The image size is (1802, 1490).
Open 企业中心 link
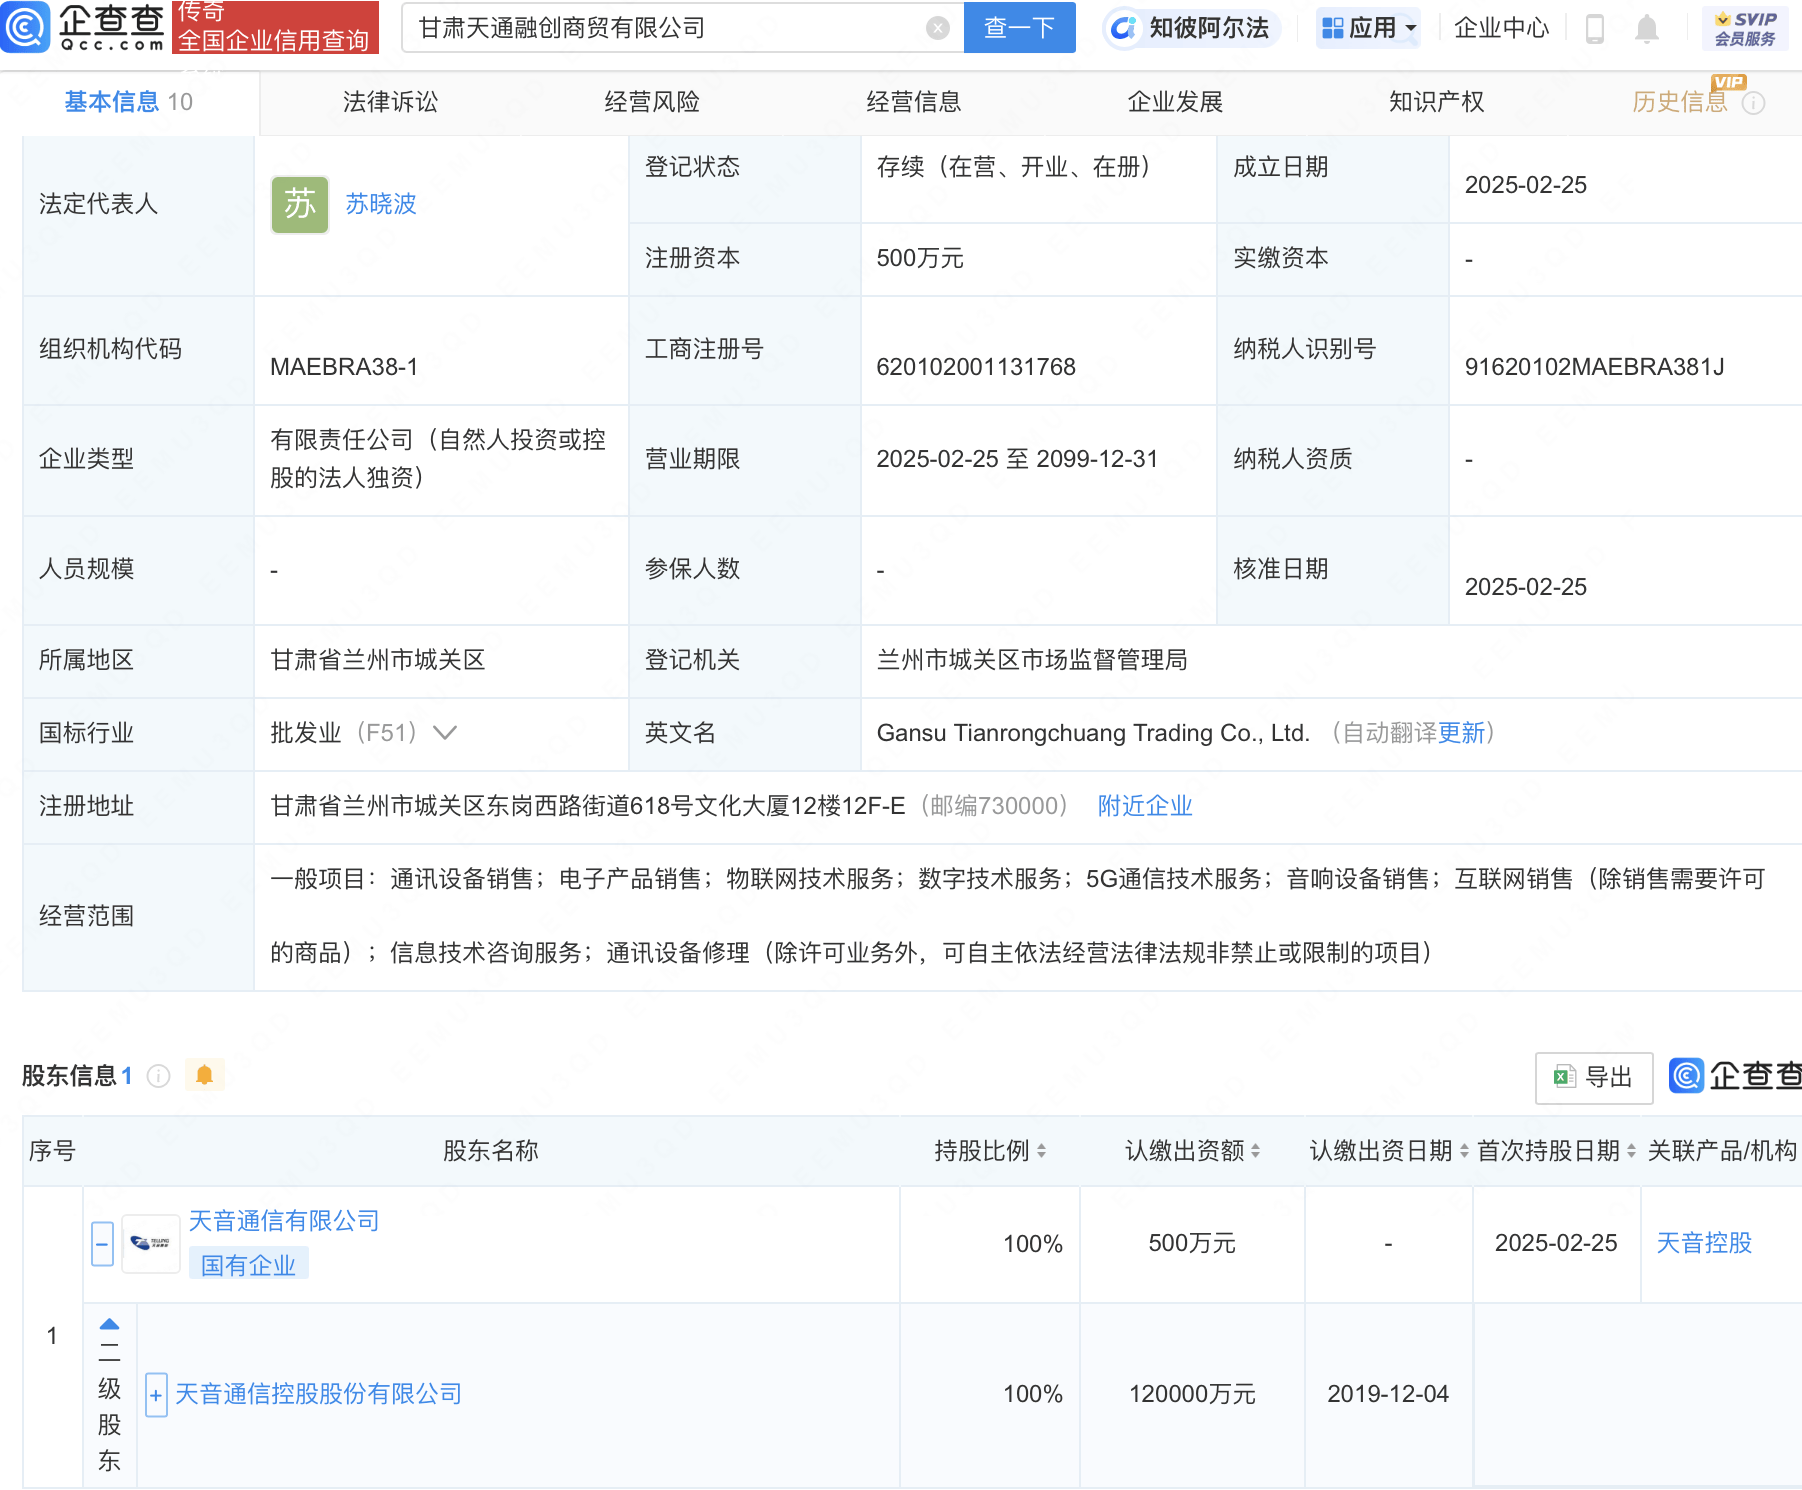pyautogui.click(x=1501, y=28)
